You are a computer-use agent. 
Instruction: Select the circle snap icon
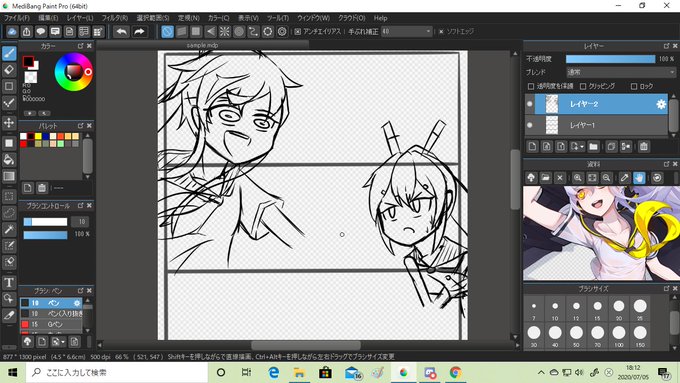(239, 32)
